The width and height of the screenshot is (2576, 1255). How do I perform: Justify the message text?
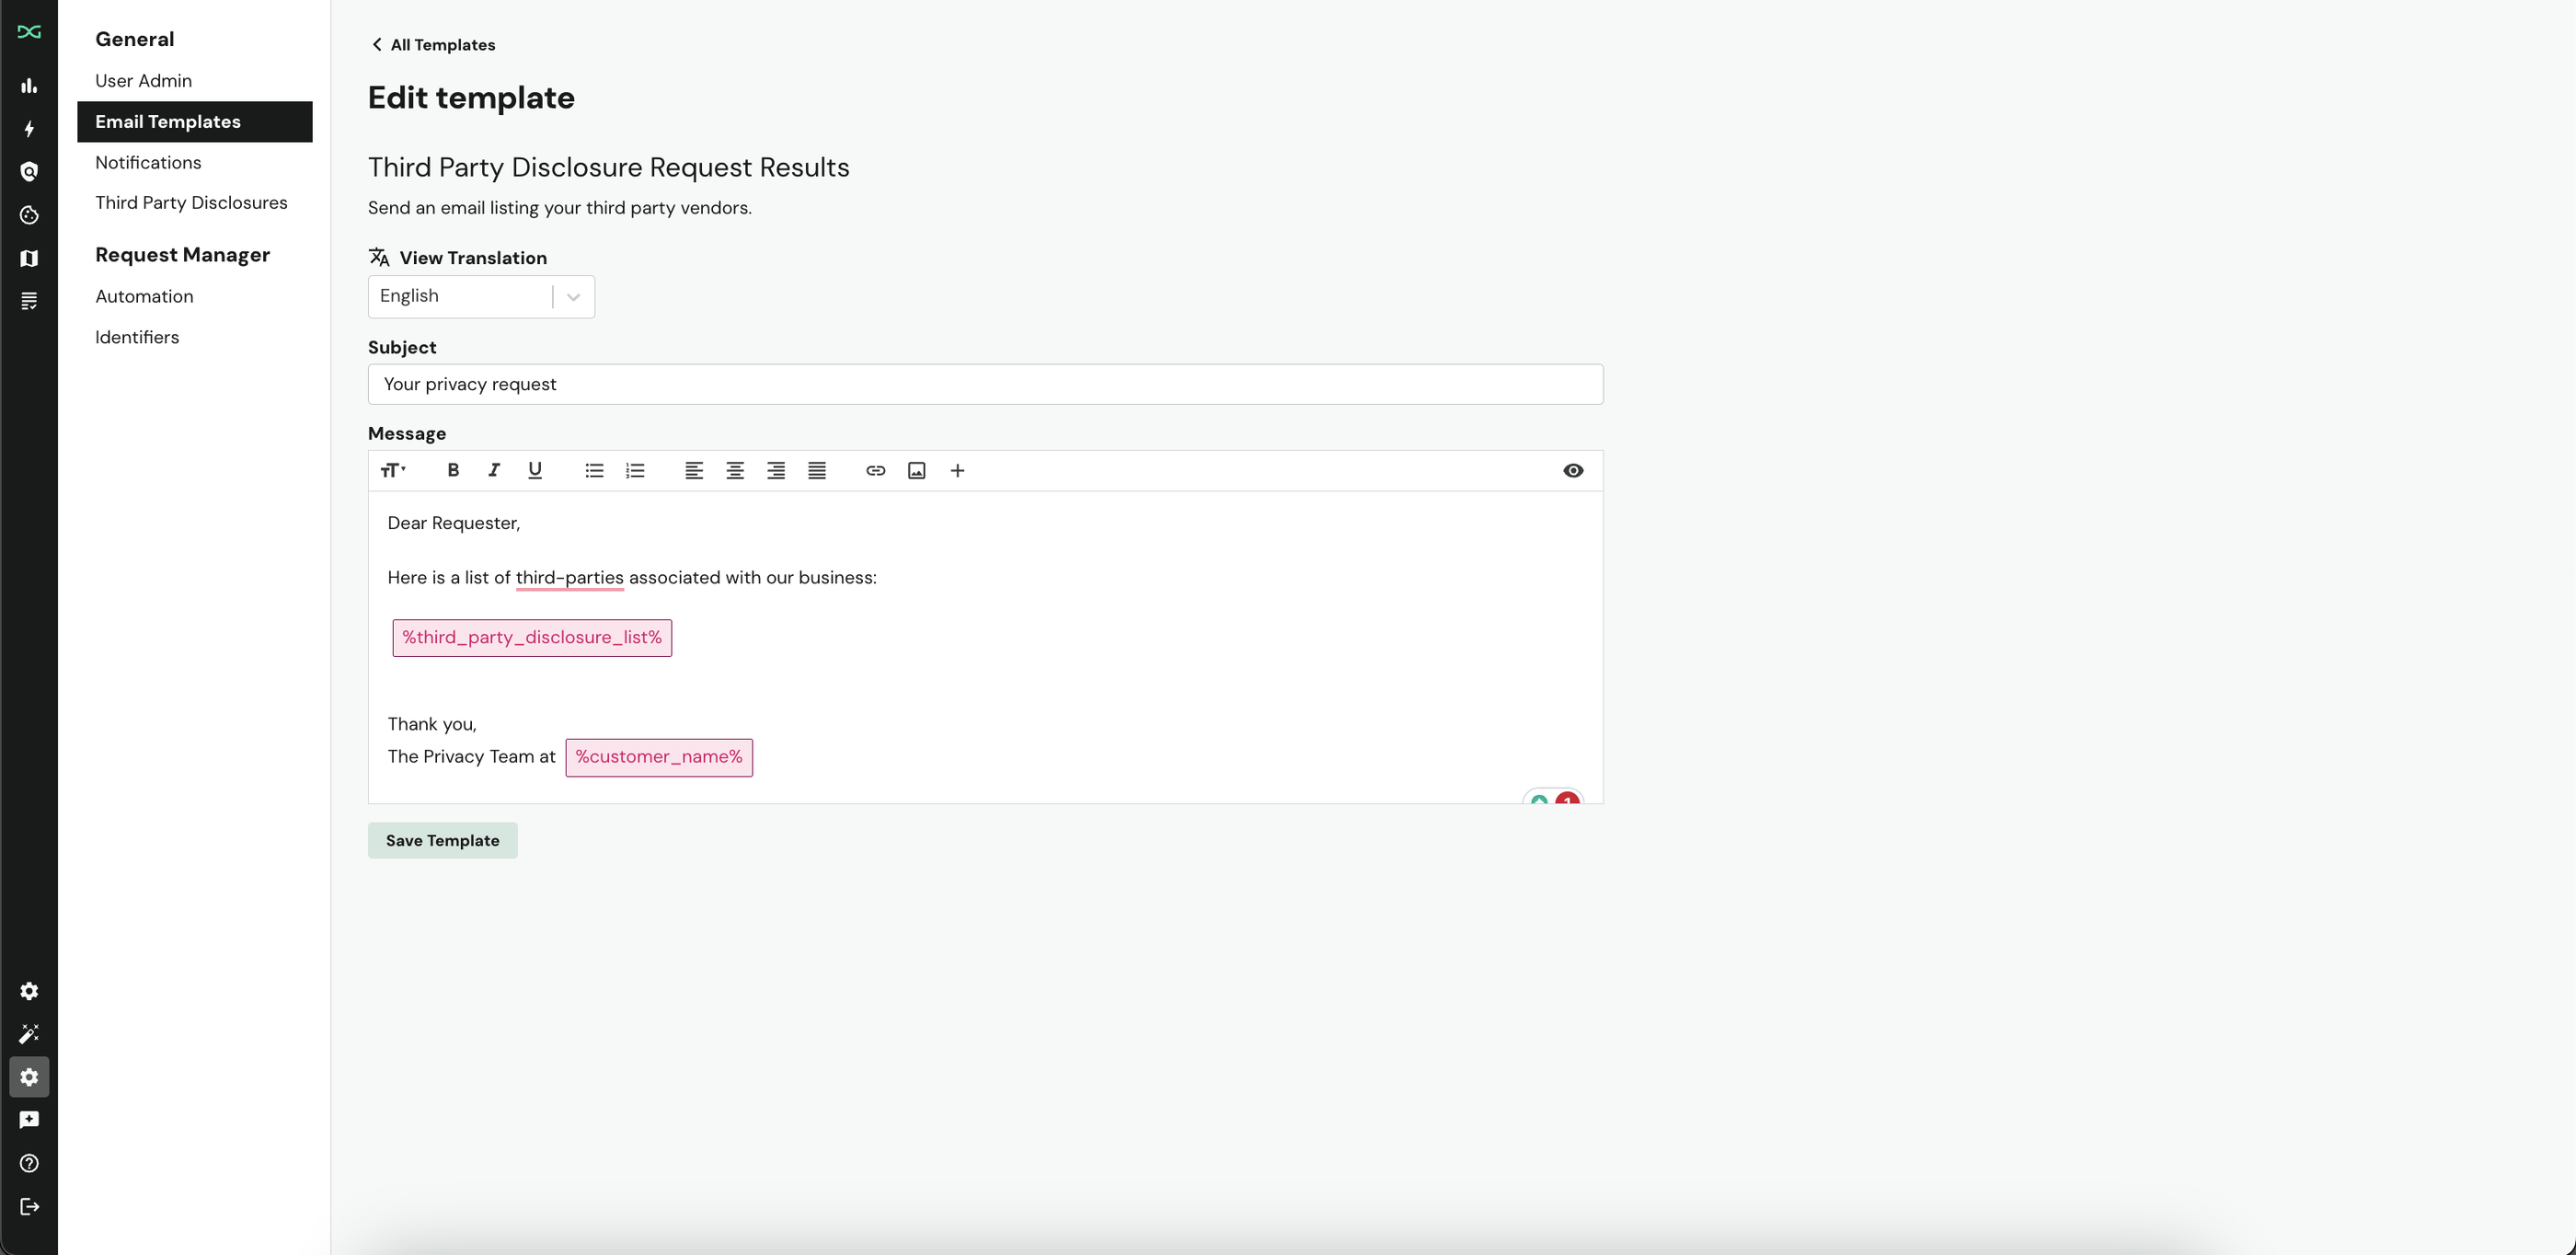coord(817,470)
